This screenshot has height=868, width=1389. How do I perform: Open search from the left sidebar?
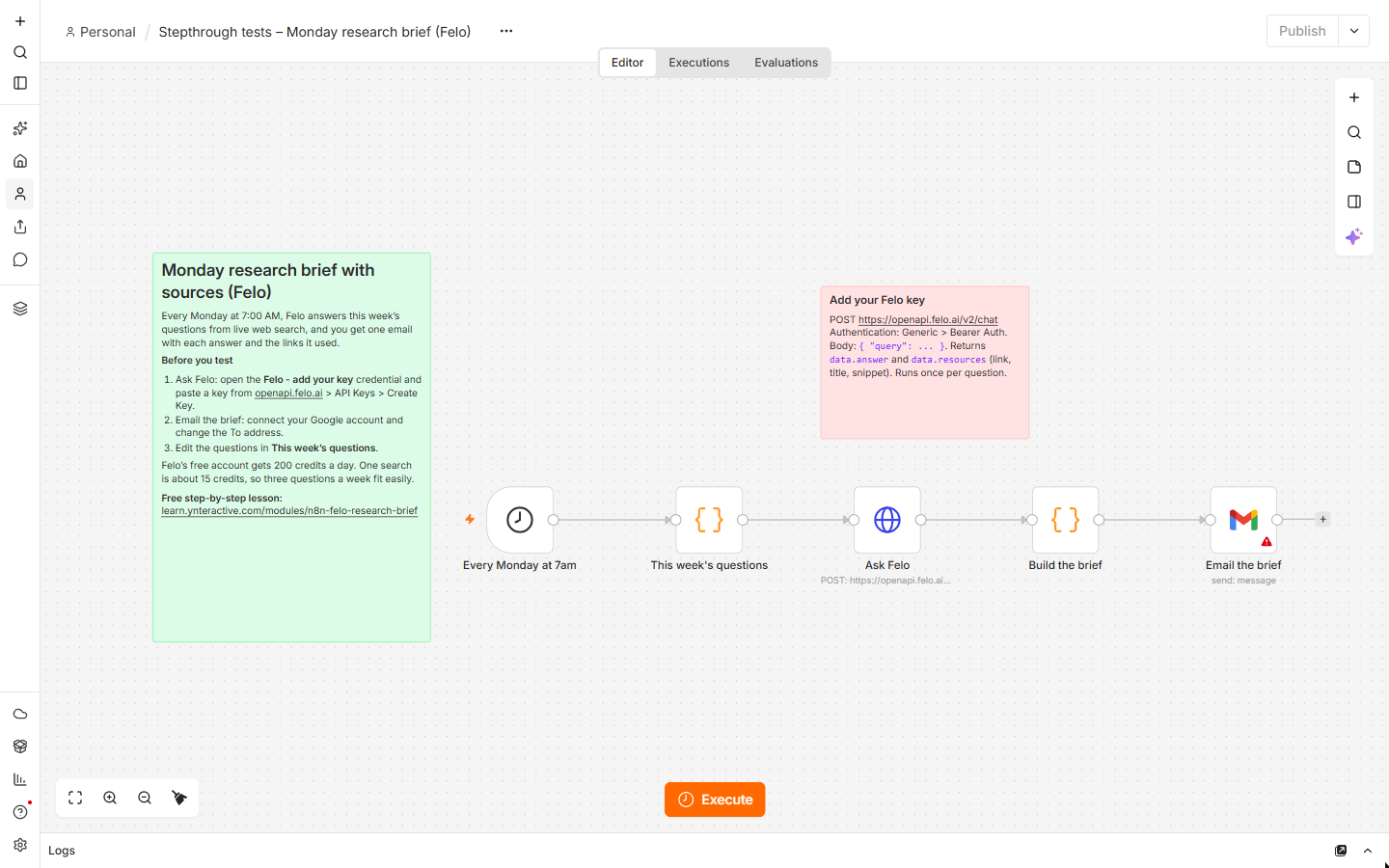coord(20,52)
